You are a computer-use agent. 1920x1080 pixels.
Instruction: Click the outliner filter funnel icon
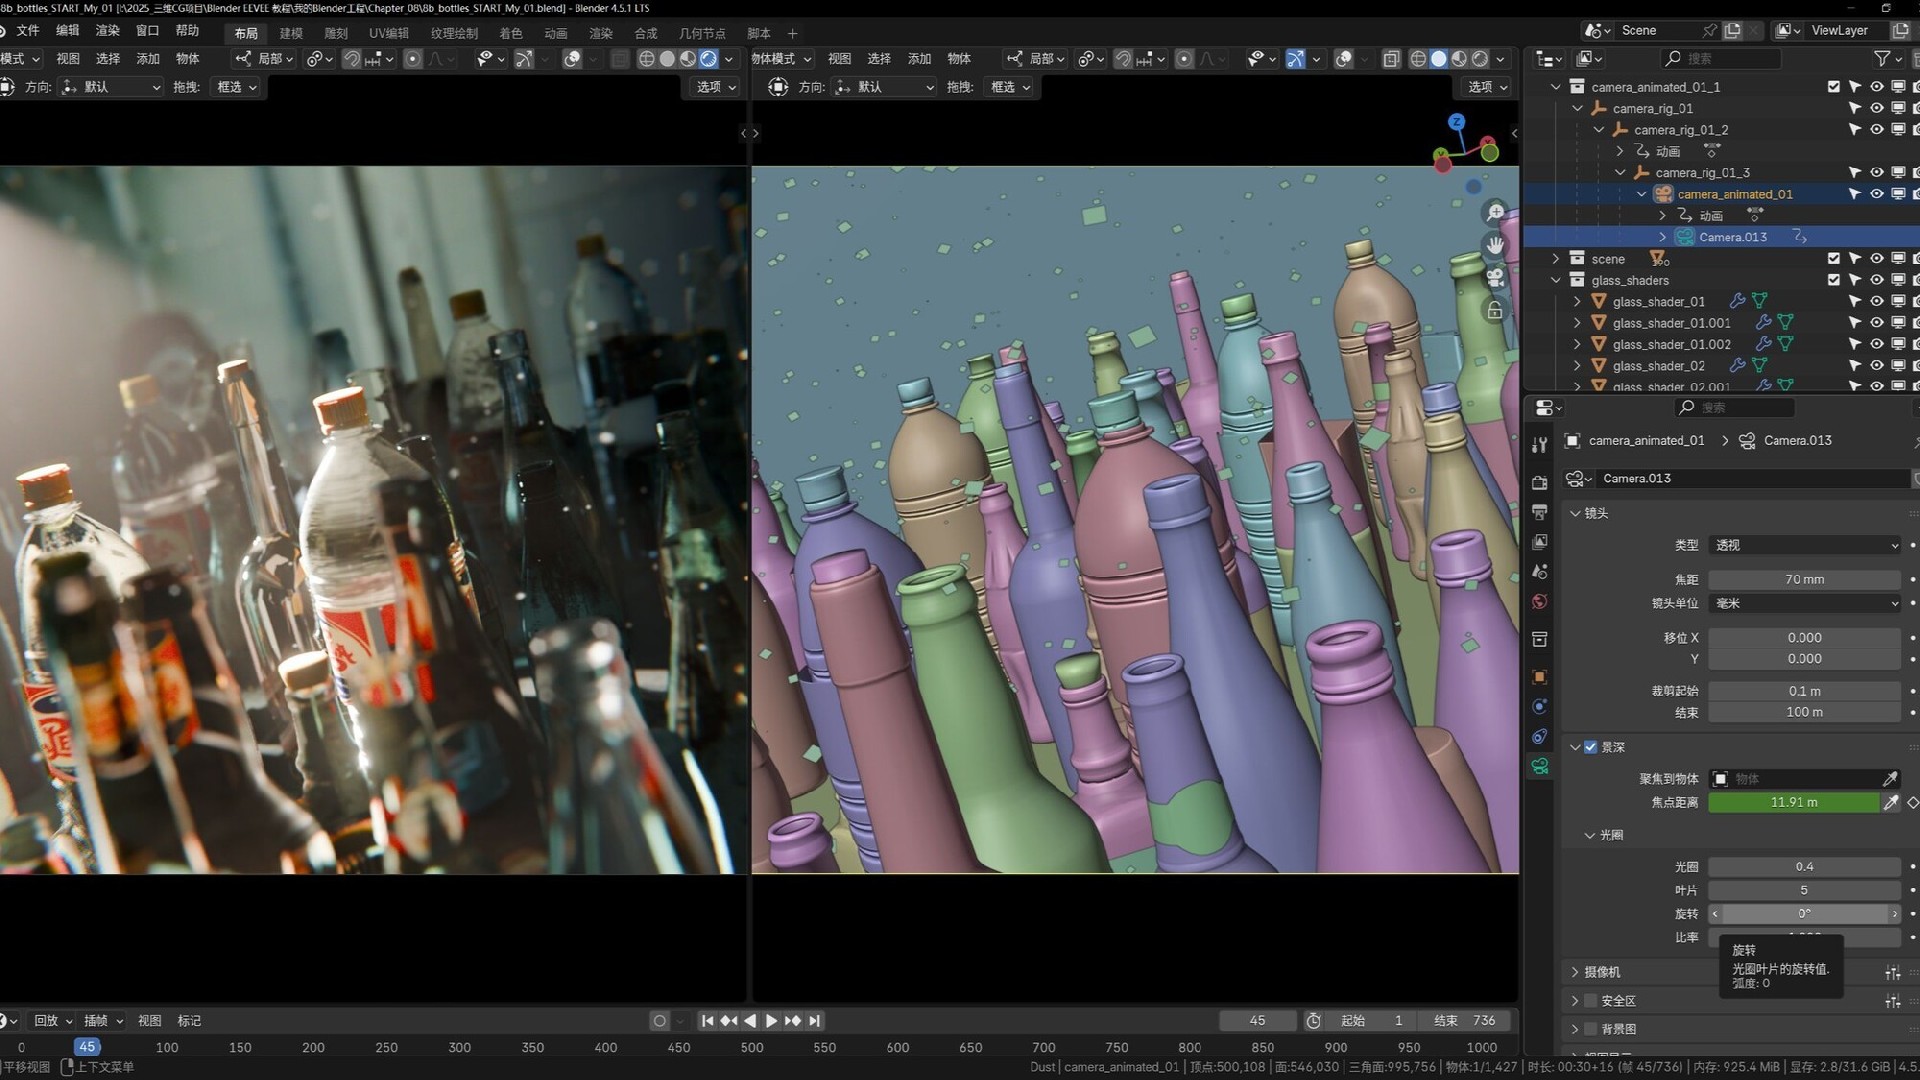coord(1882,59)
